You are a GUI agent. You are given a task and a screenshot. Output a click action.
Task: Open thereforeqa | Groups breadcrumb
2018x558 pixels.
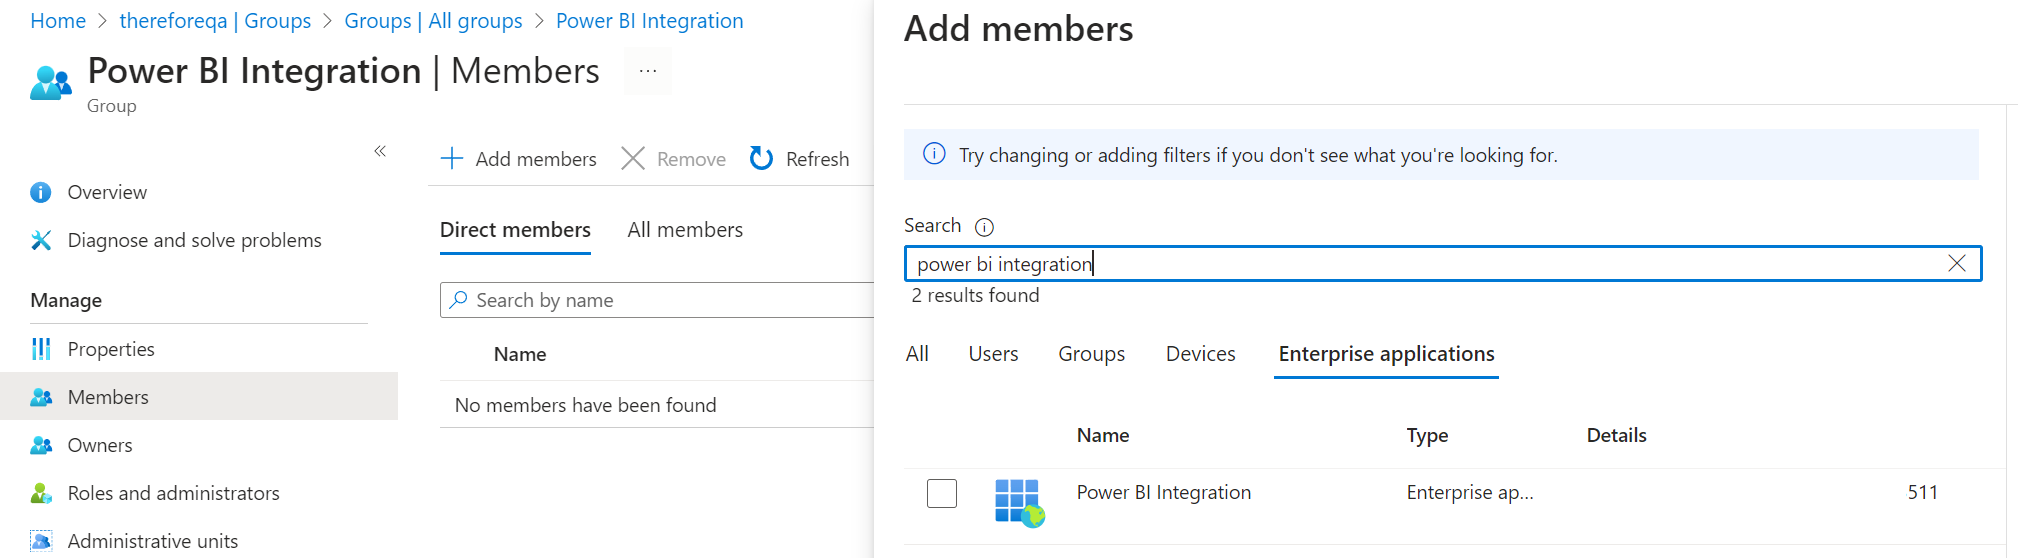pos(215,21)
